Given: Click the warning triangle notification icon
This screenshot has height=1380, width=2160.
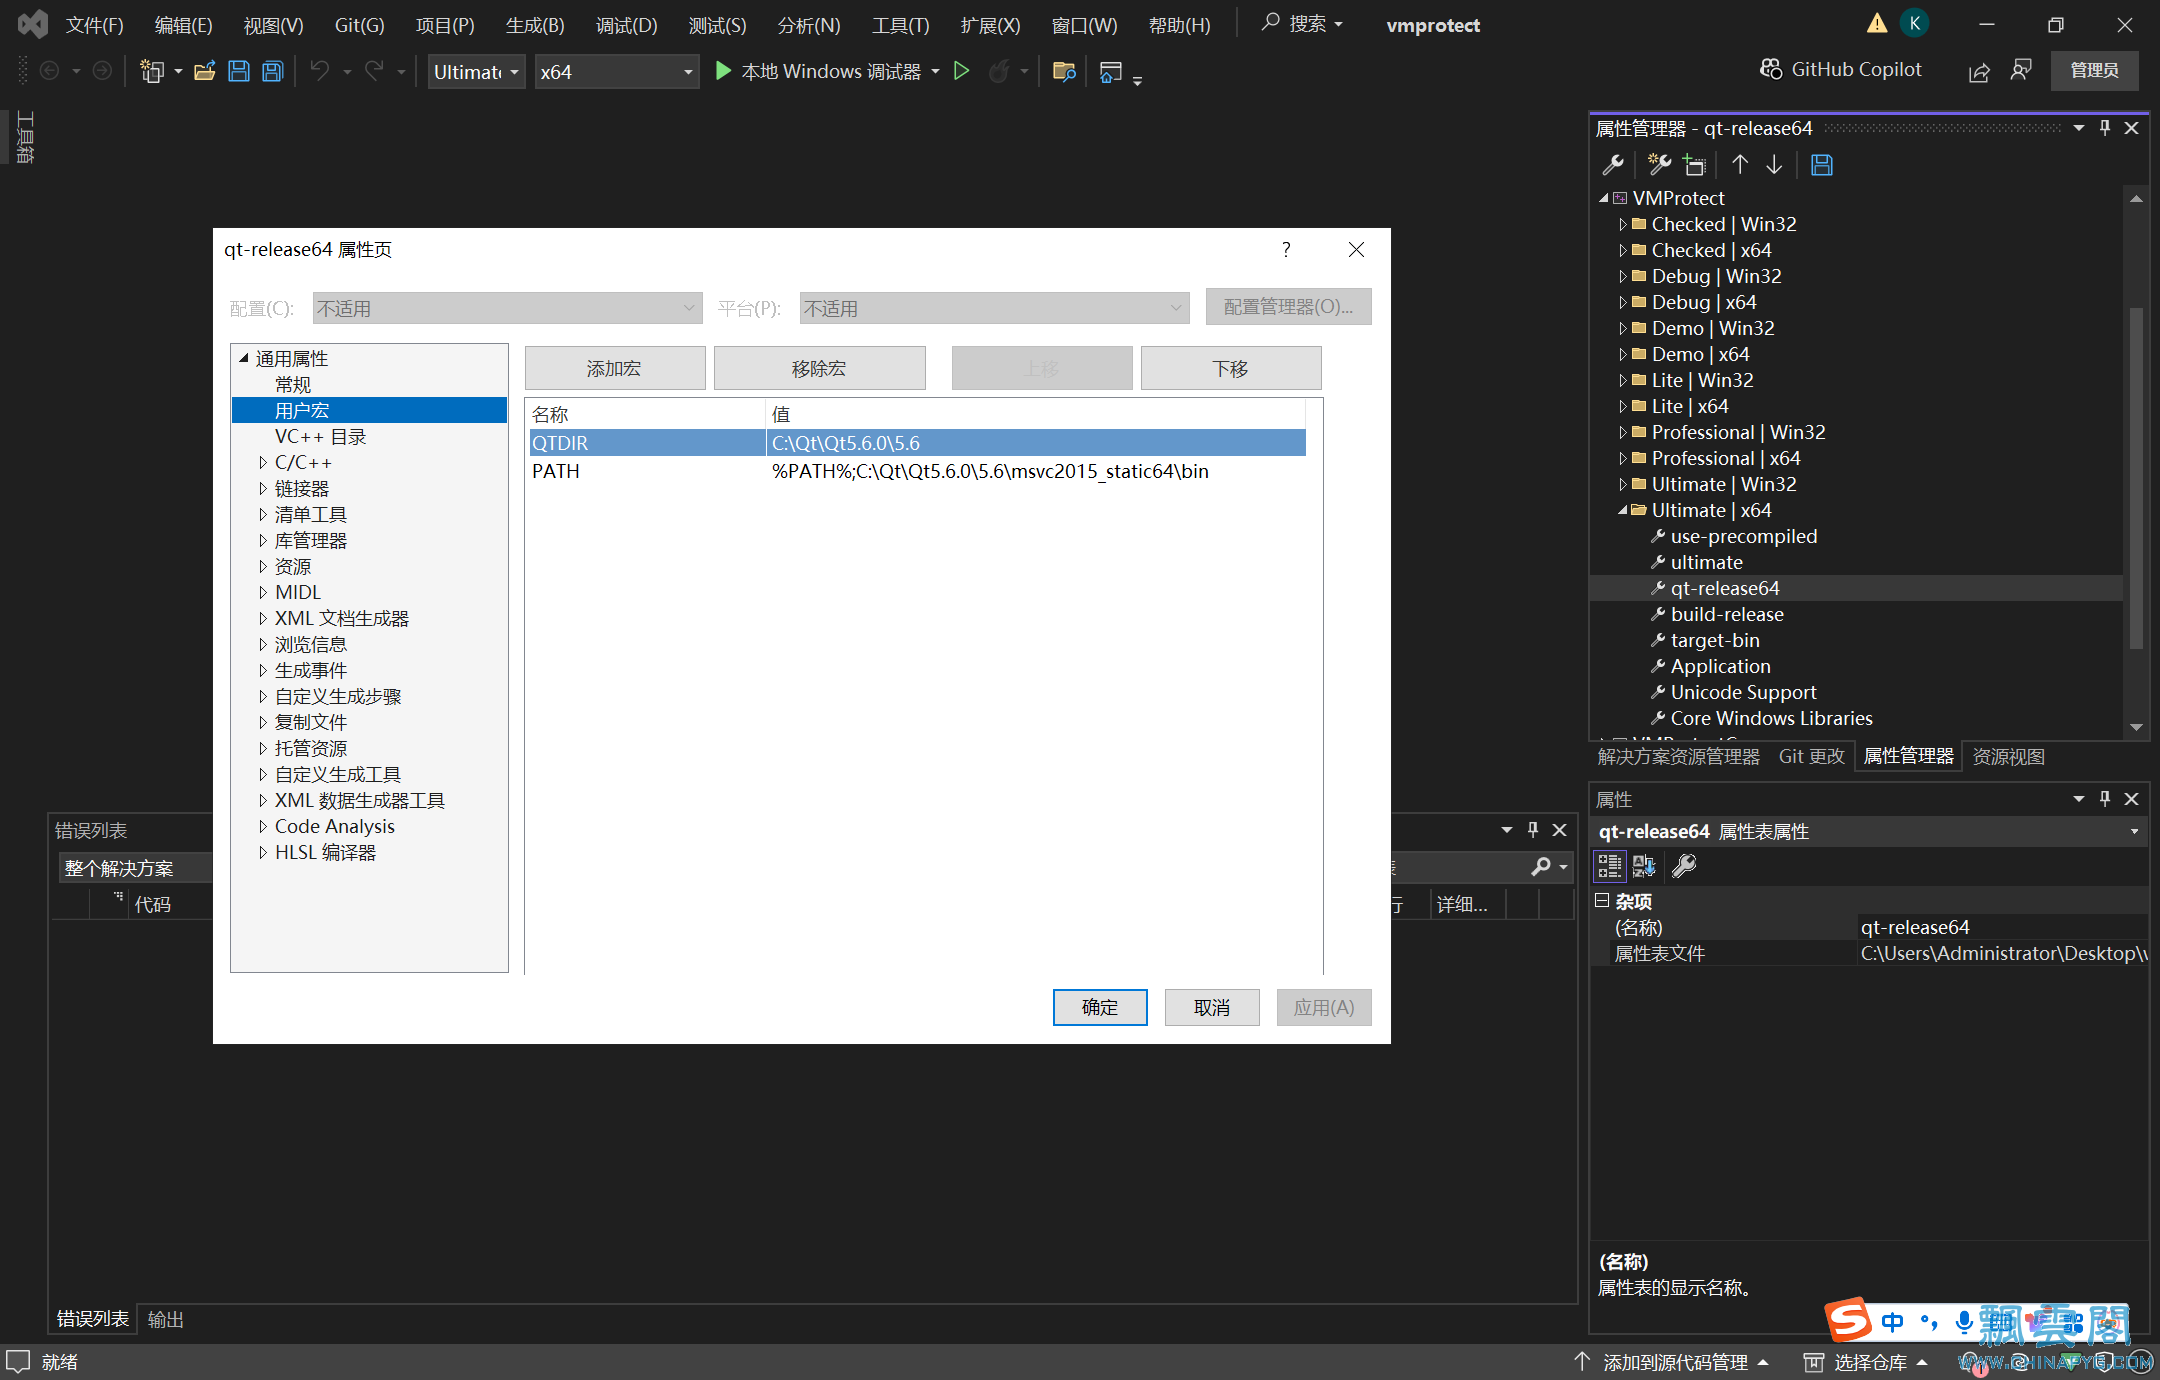Looking at the screenshot, I should [x=1877, y=23].
